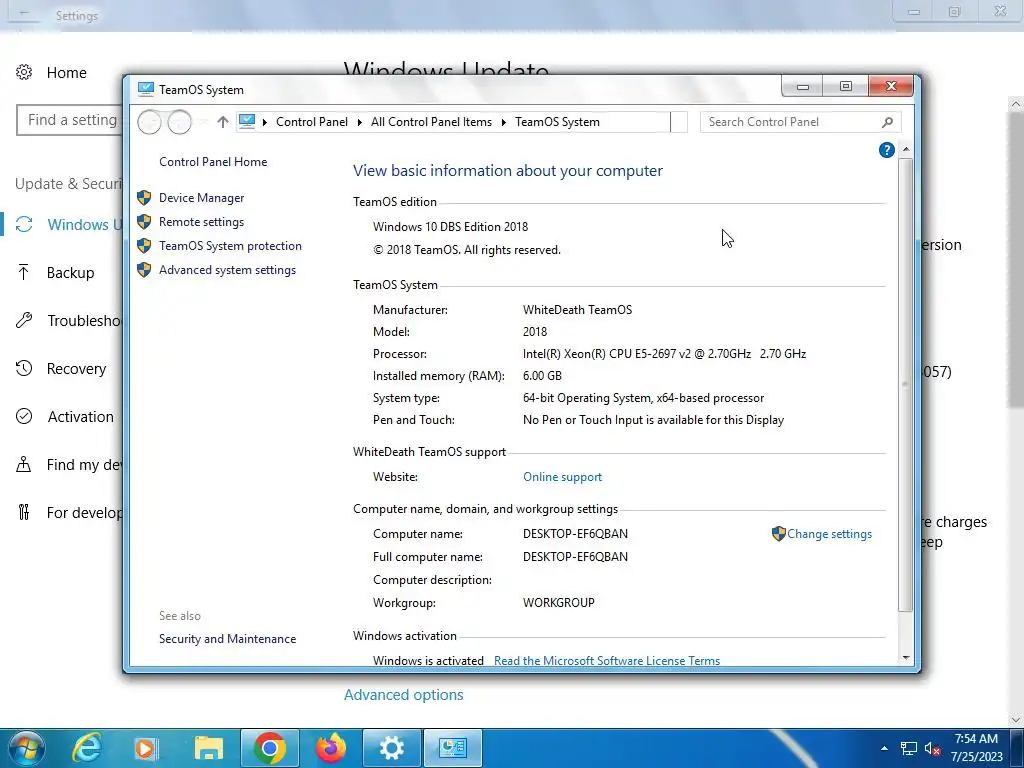Click address bar history dropdown button
Screen dimensions: 1024x768
point(679,122)
